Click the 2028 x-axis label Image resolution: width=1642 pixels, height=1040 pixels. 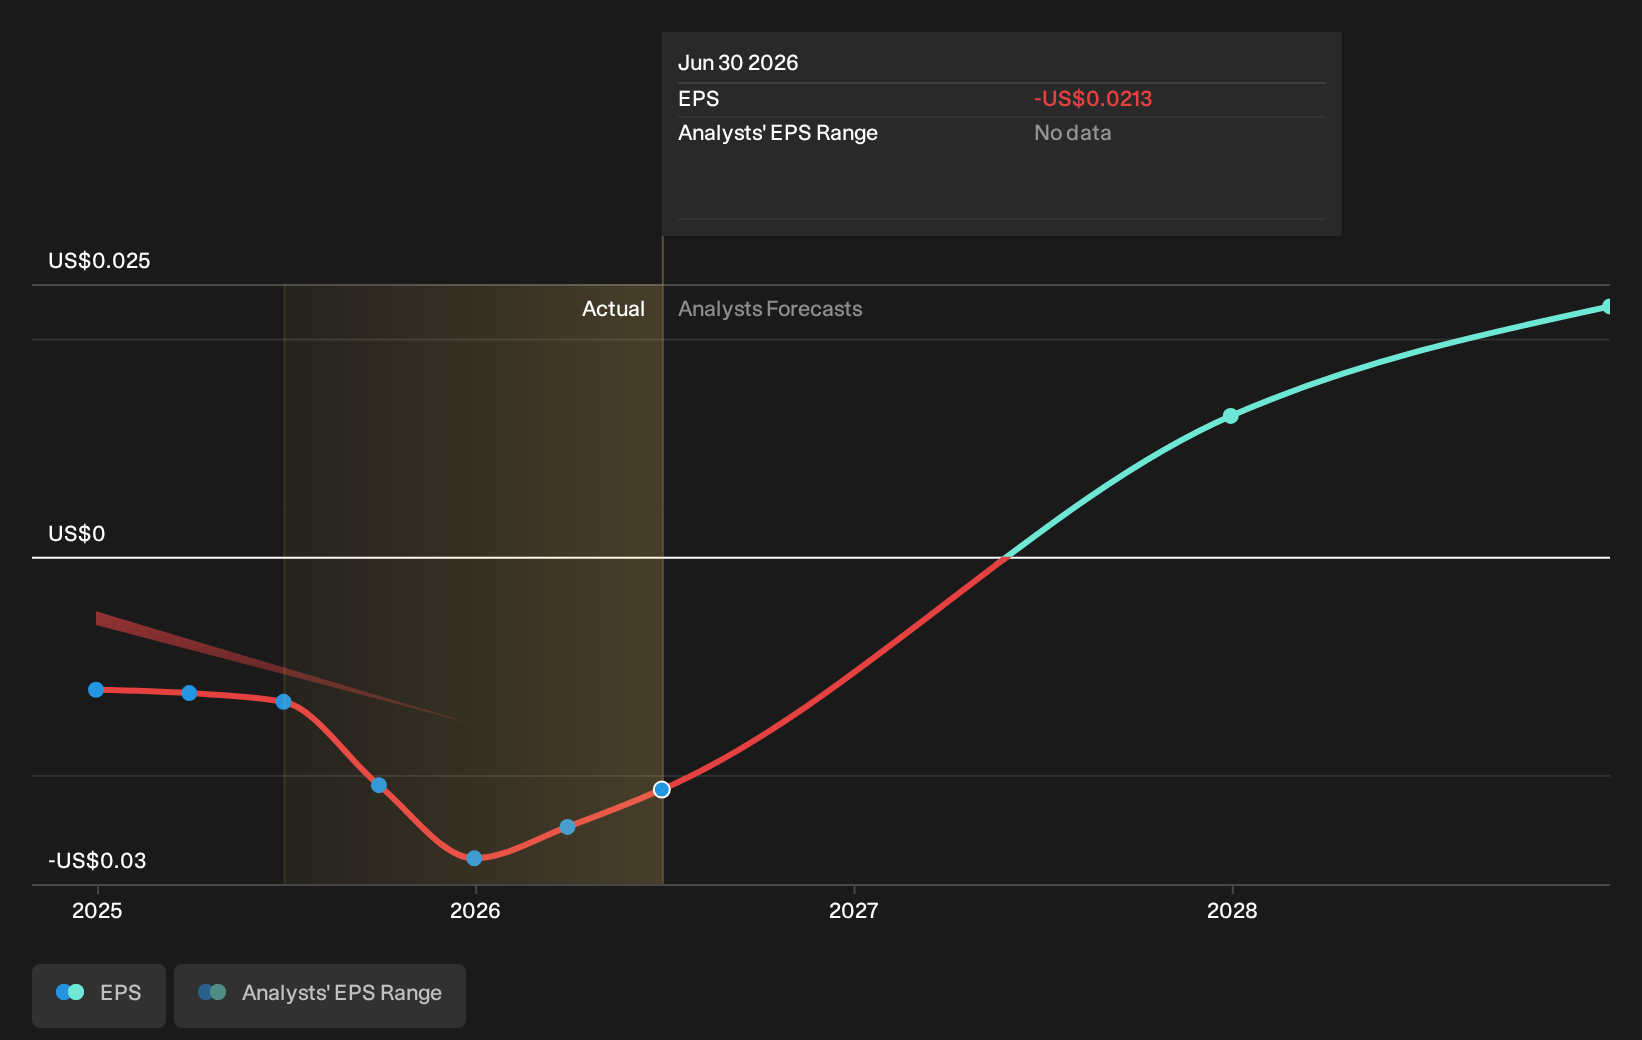(1232, 911)
